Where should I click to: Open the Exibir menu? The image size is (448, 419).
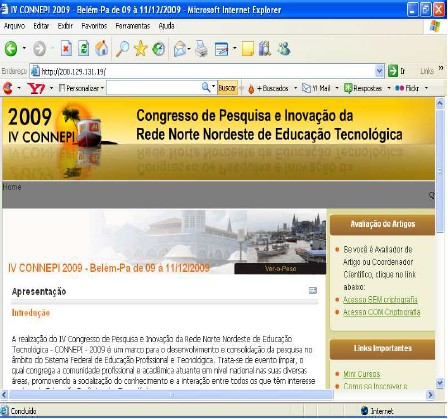tap(65, 26)
